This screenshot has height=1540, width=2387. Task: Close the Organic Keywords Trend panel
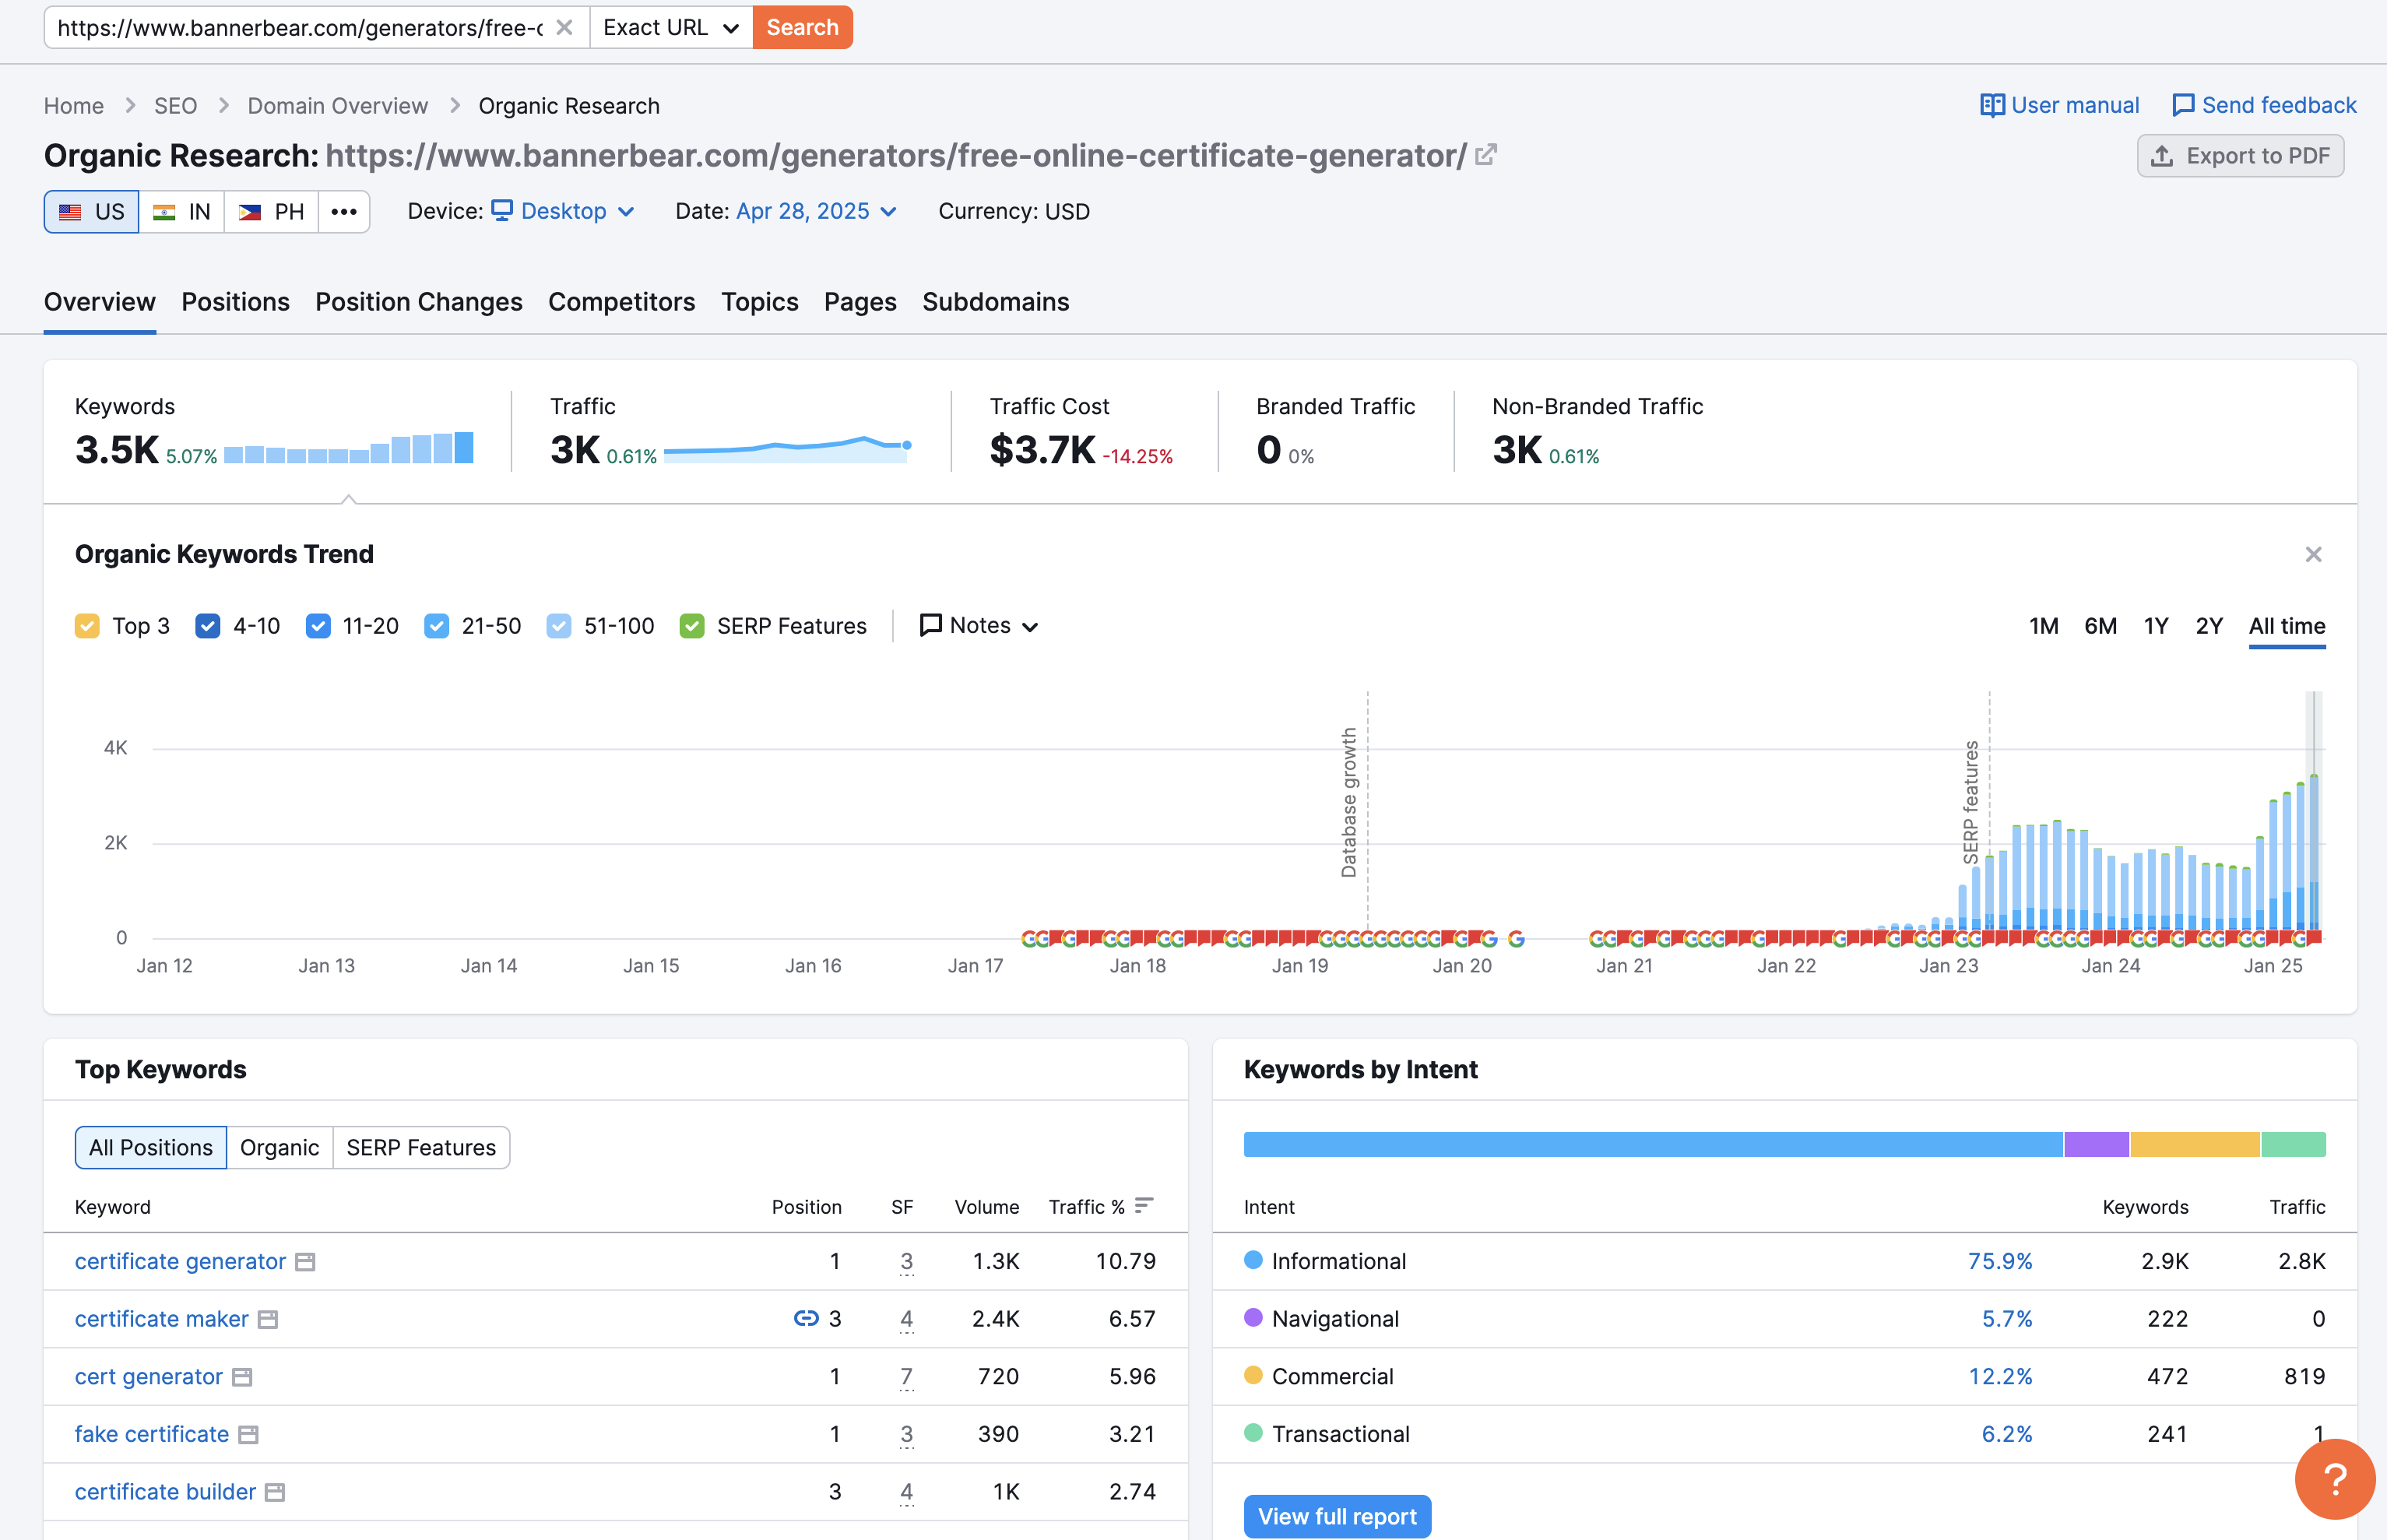click(x=2313, y=554)
